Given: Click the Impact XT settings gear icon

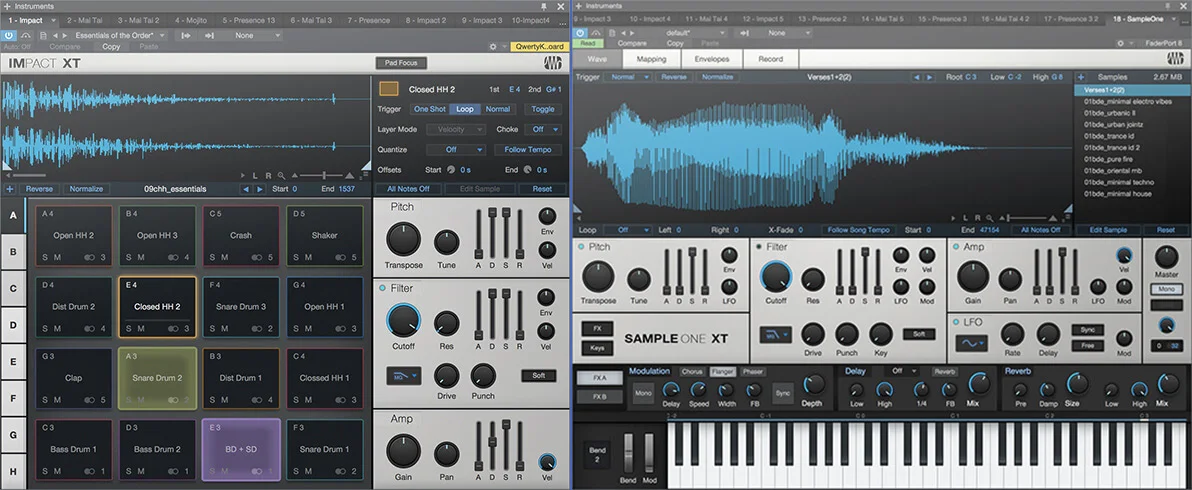Looking at the screenshot, I should click(x=493, y=46).
